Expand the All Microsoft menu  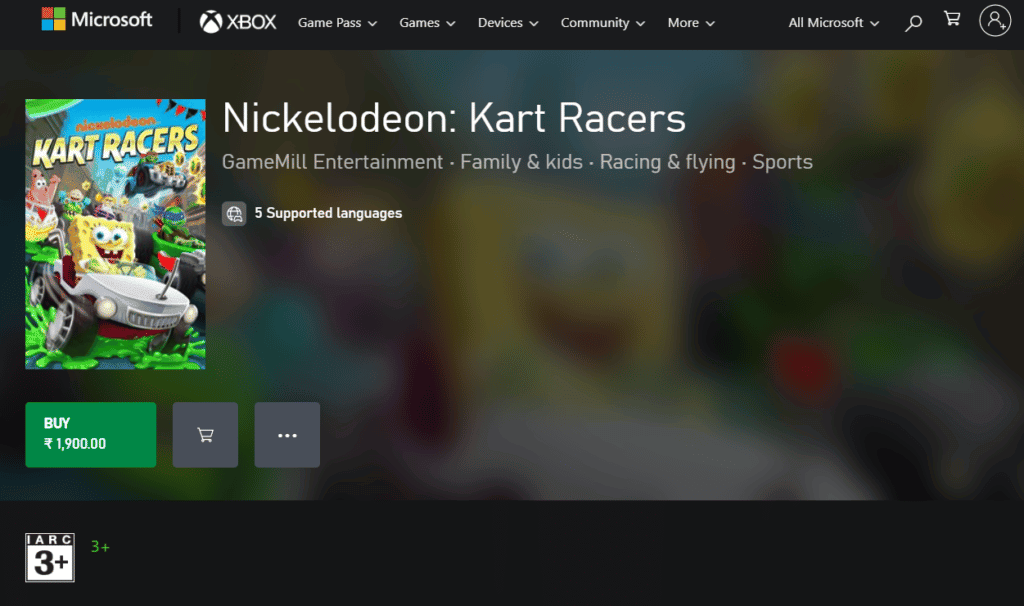833,23
